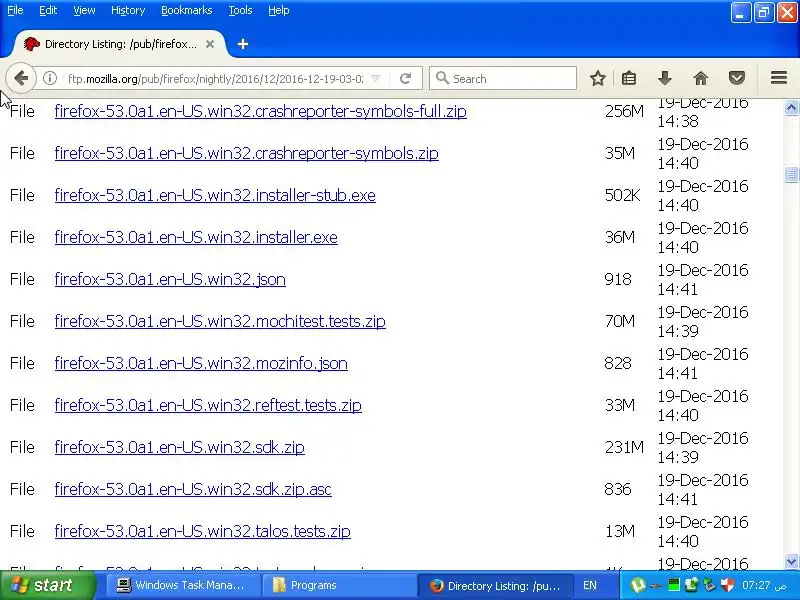The height and width of the screenshot is (600, 800).
Task: Open the View menu
Action: pos(84,10)
